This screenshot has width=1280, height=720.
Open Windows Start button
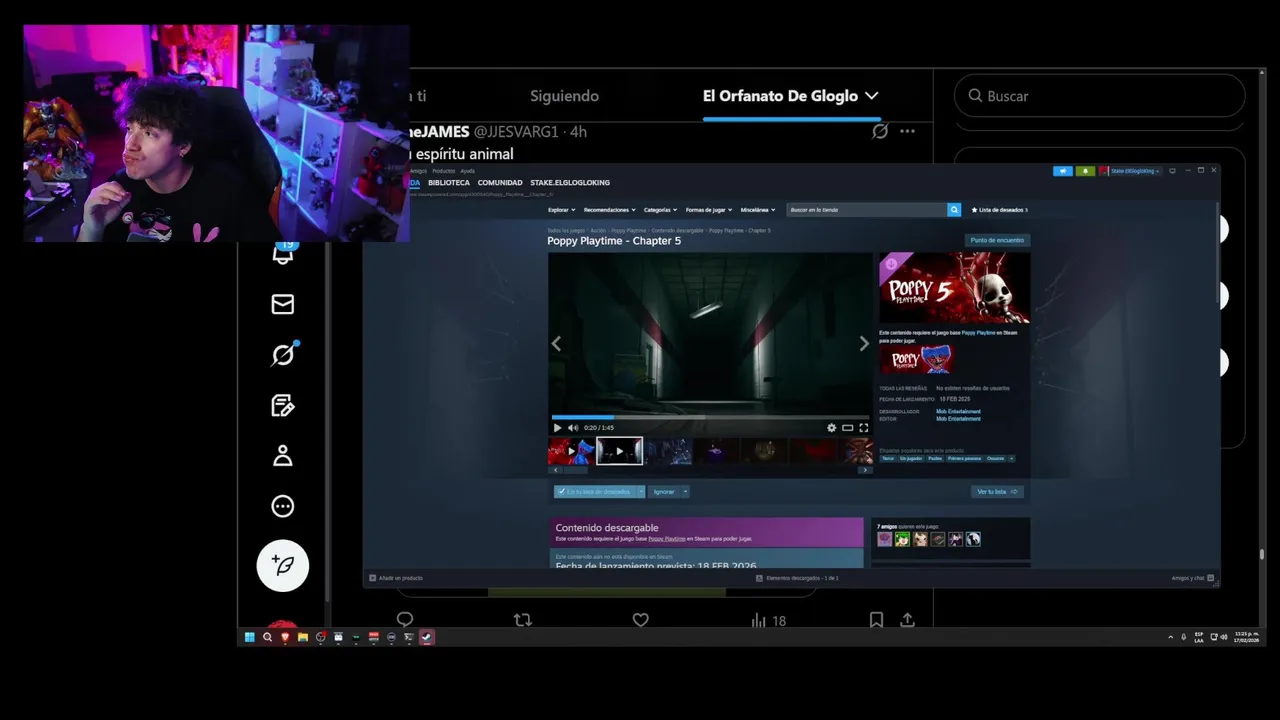pos(249,637)
